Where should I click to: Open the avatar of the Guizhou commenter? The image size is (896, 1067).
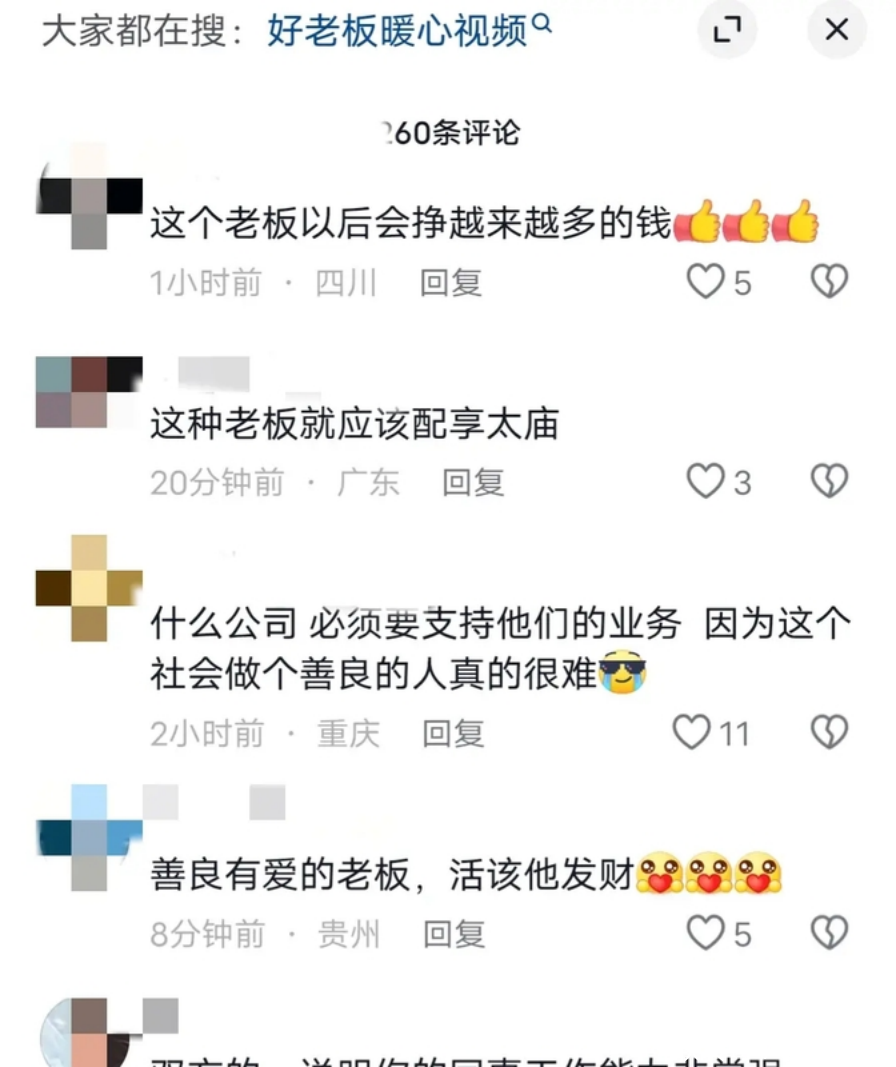[89, 838]
